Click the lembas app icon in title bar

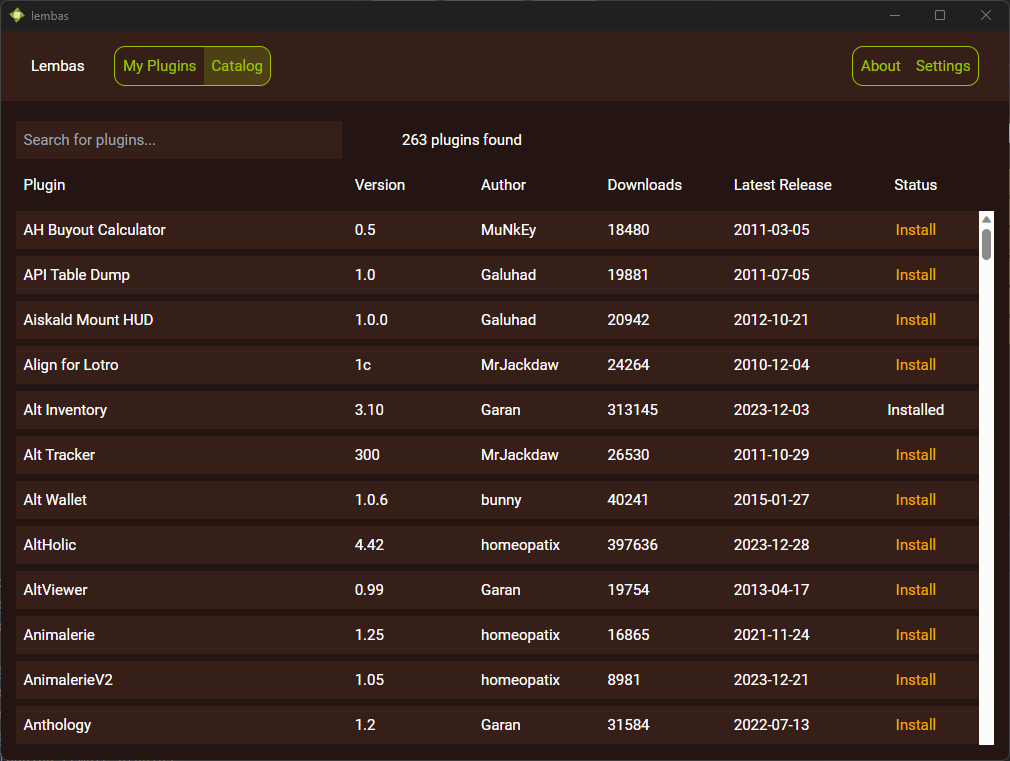pyautogui.click(x=17, y=15)
